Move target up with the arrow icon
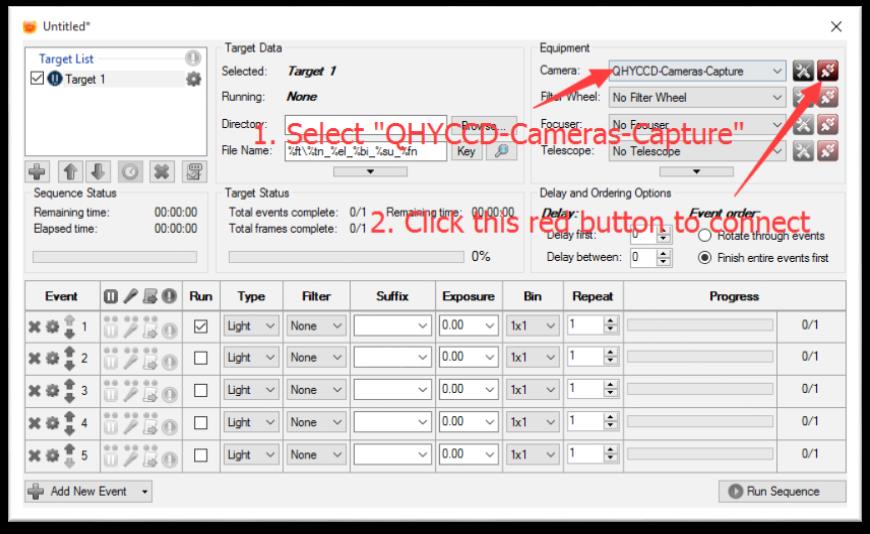870x534 pixels. 70,172
